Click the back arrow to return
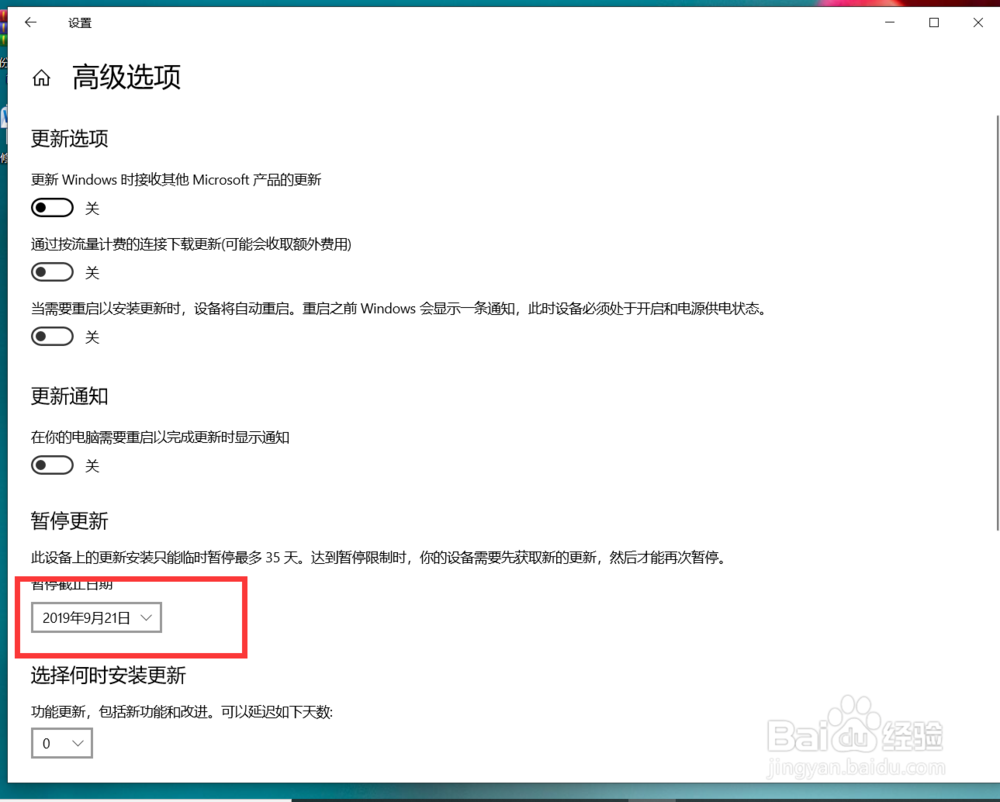The height and width of the screenshot is (802, 1000). 30,22
